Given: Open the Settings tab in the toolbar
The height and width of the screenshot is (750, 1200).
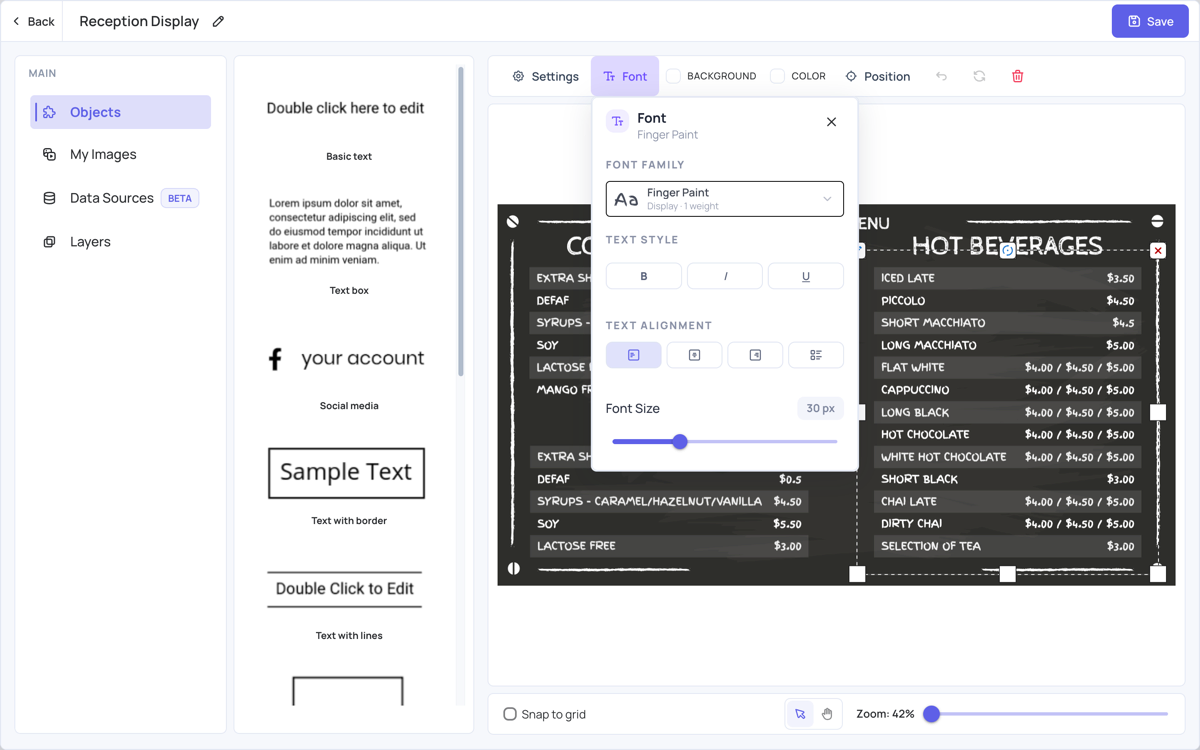Looking at the screenshot, I should 546,76.
